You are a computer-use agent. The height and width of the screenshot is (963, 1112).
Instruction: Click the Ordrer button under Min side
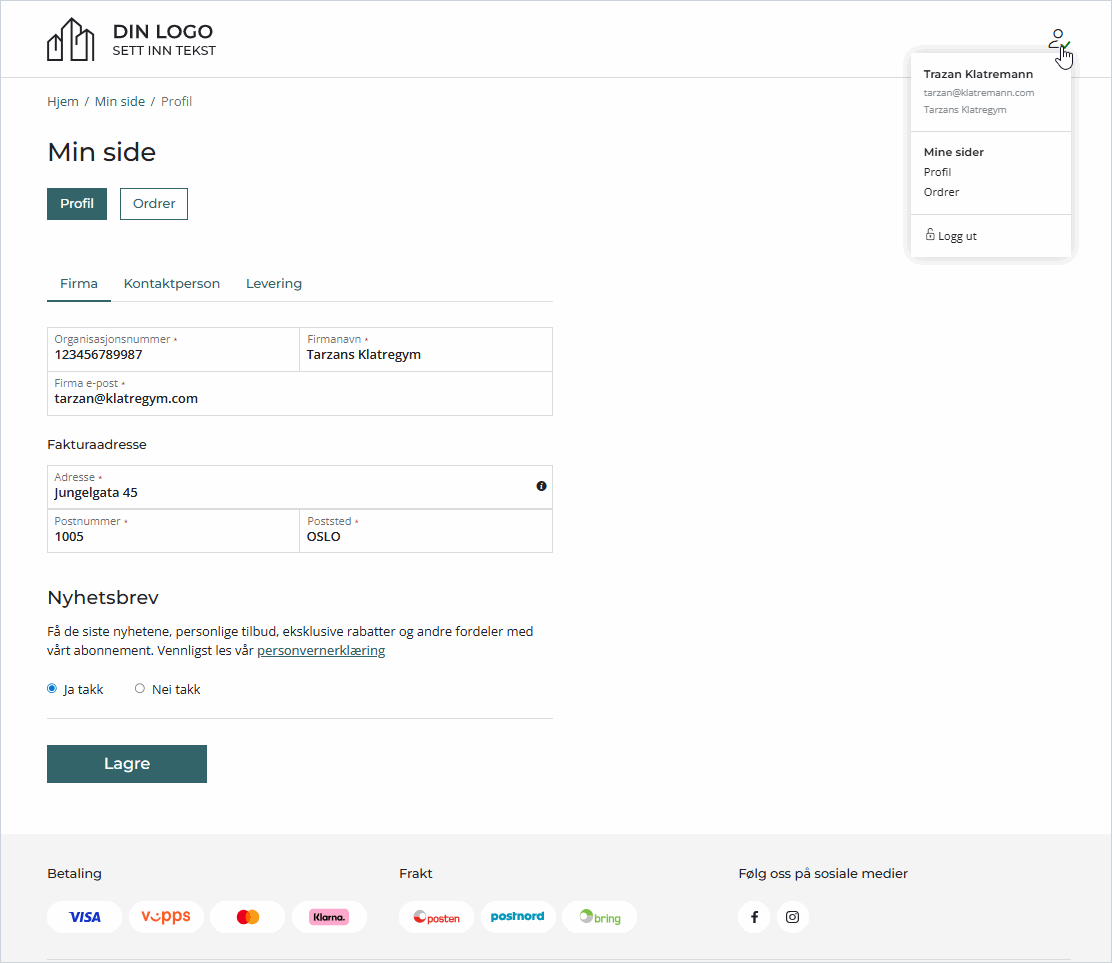pos(154,204)
